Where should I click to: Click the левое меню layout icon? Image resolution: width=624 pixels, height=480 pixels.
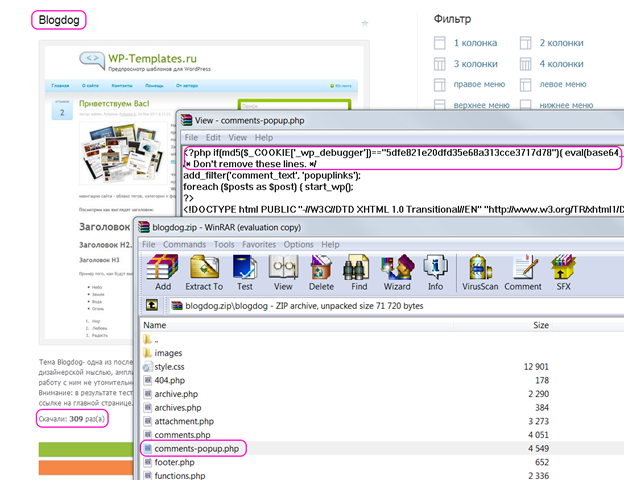coord(525,84)
